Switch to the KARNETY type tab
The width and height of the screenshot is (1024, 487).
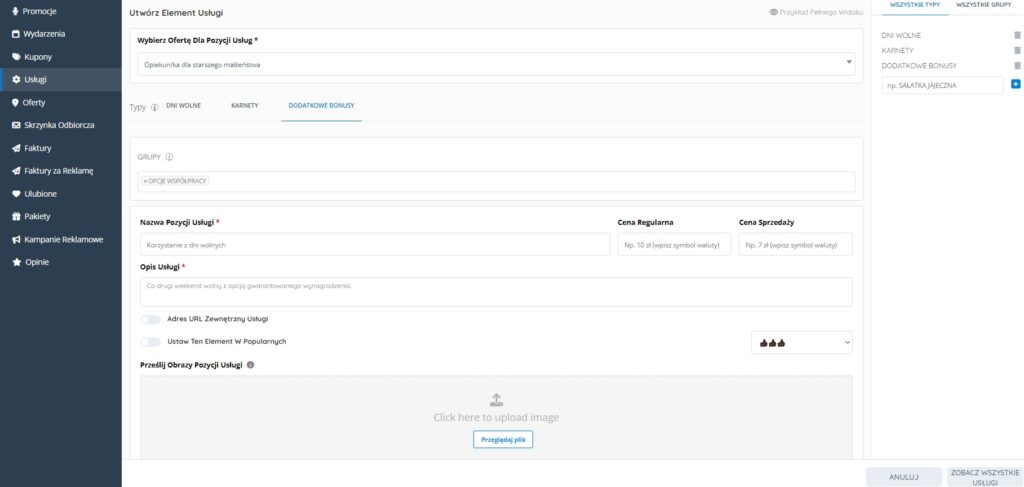point(244,105)
